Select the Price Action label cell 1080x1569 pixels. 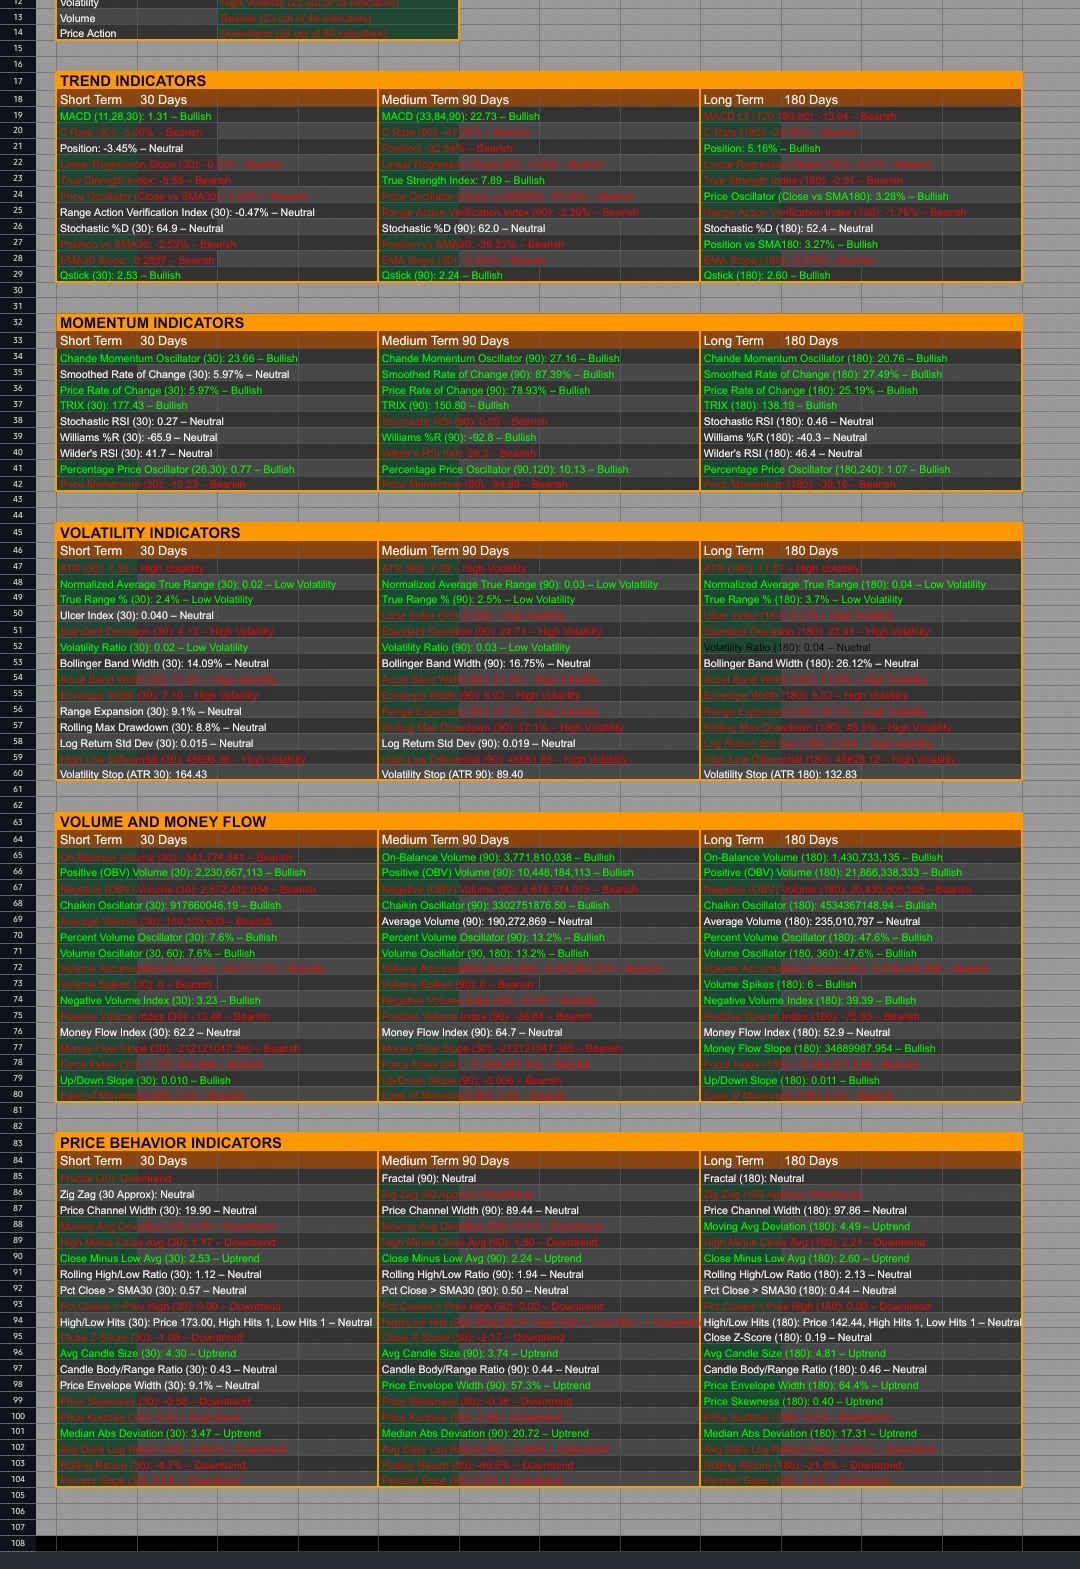click(x=88, y=33)
